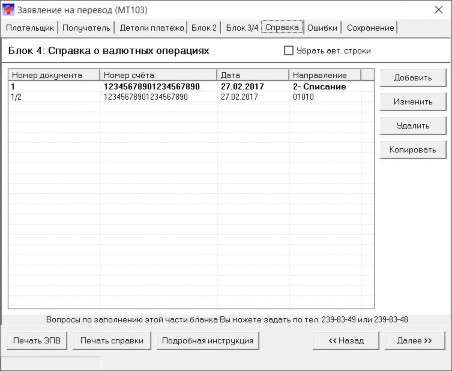Viewport: 452px width, 371px height.
Task: Enable the Убрать авт. строки checkbox
Action: click(x=288, y=51)
